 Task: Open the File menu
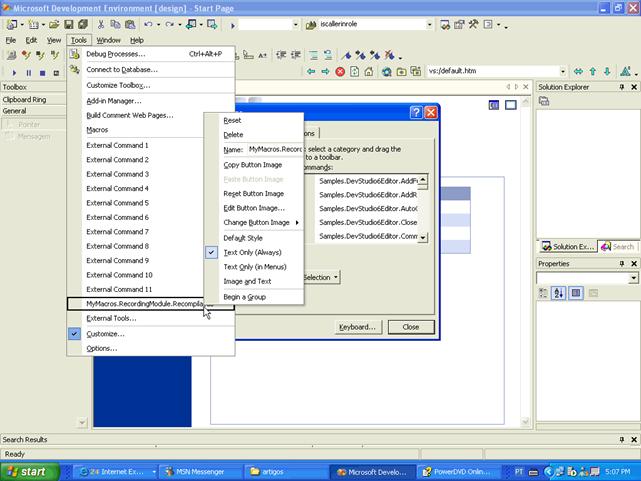coord(11,40)
